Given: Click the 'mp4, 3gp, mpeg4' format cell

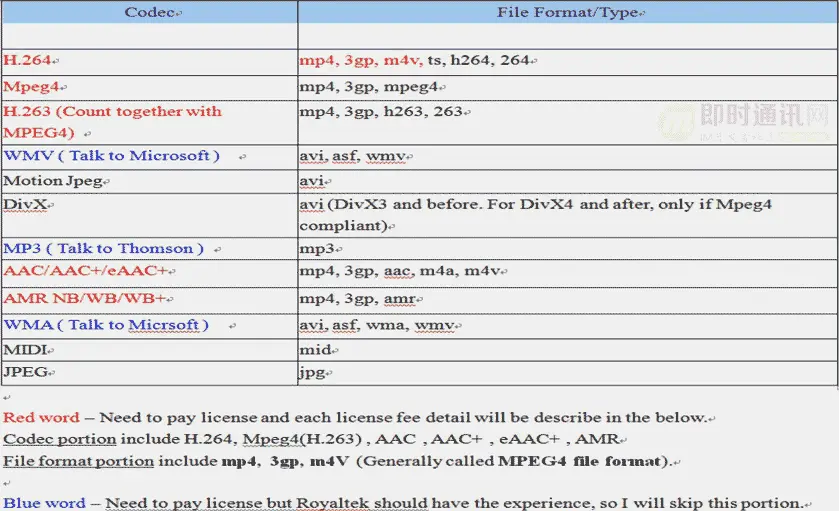Looking at the screenshot, I should pos(568,87).
